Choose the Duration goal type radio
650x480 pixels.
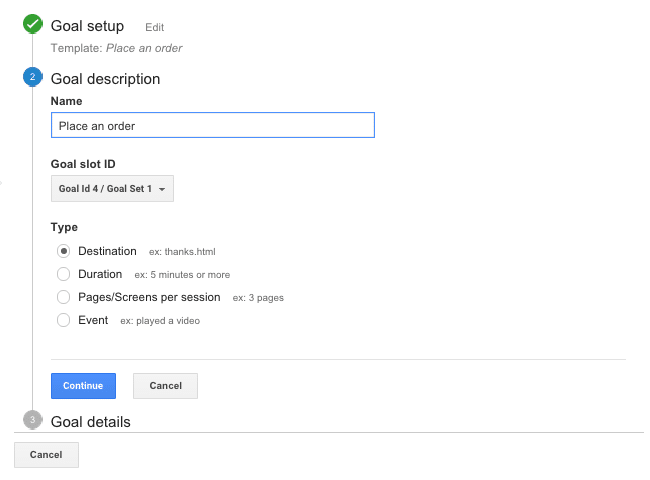[63, 274]
